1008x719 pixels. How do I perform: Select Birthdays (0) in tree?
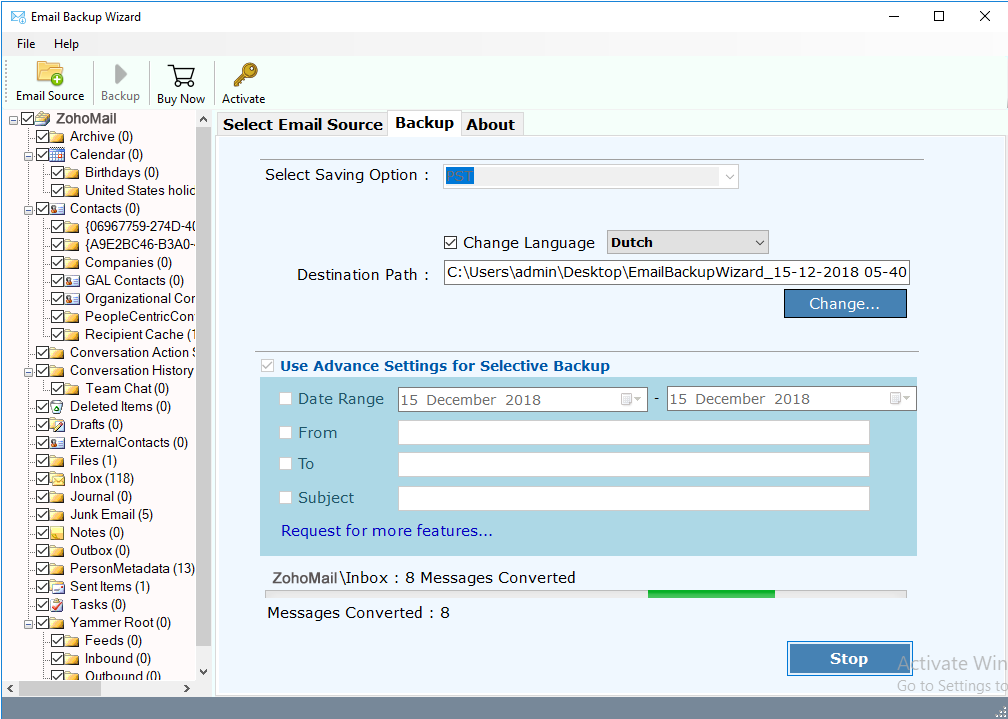122,172
